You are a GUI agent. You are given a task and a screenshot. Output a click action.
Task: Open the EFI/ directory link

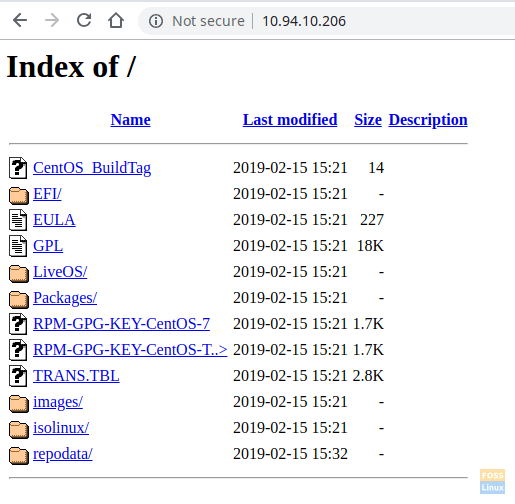(x=47, y=194)
